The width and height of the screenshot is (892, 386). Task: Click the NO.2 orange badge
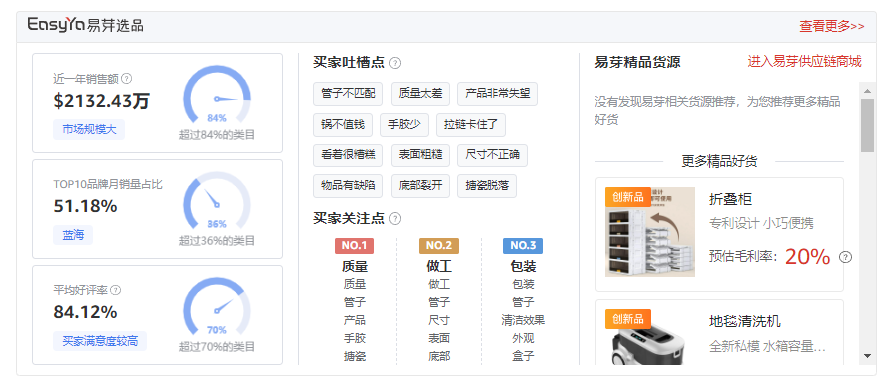(439, 246)
